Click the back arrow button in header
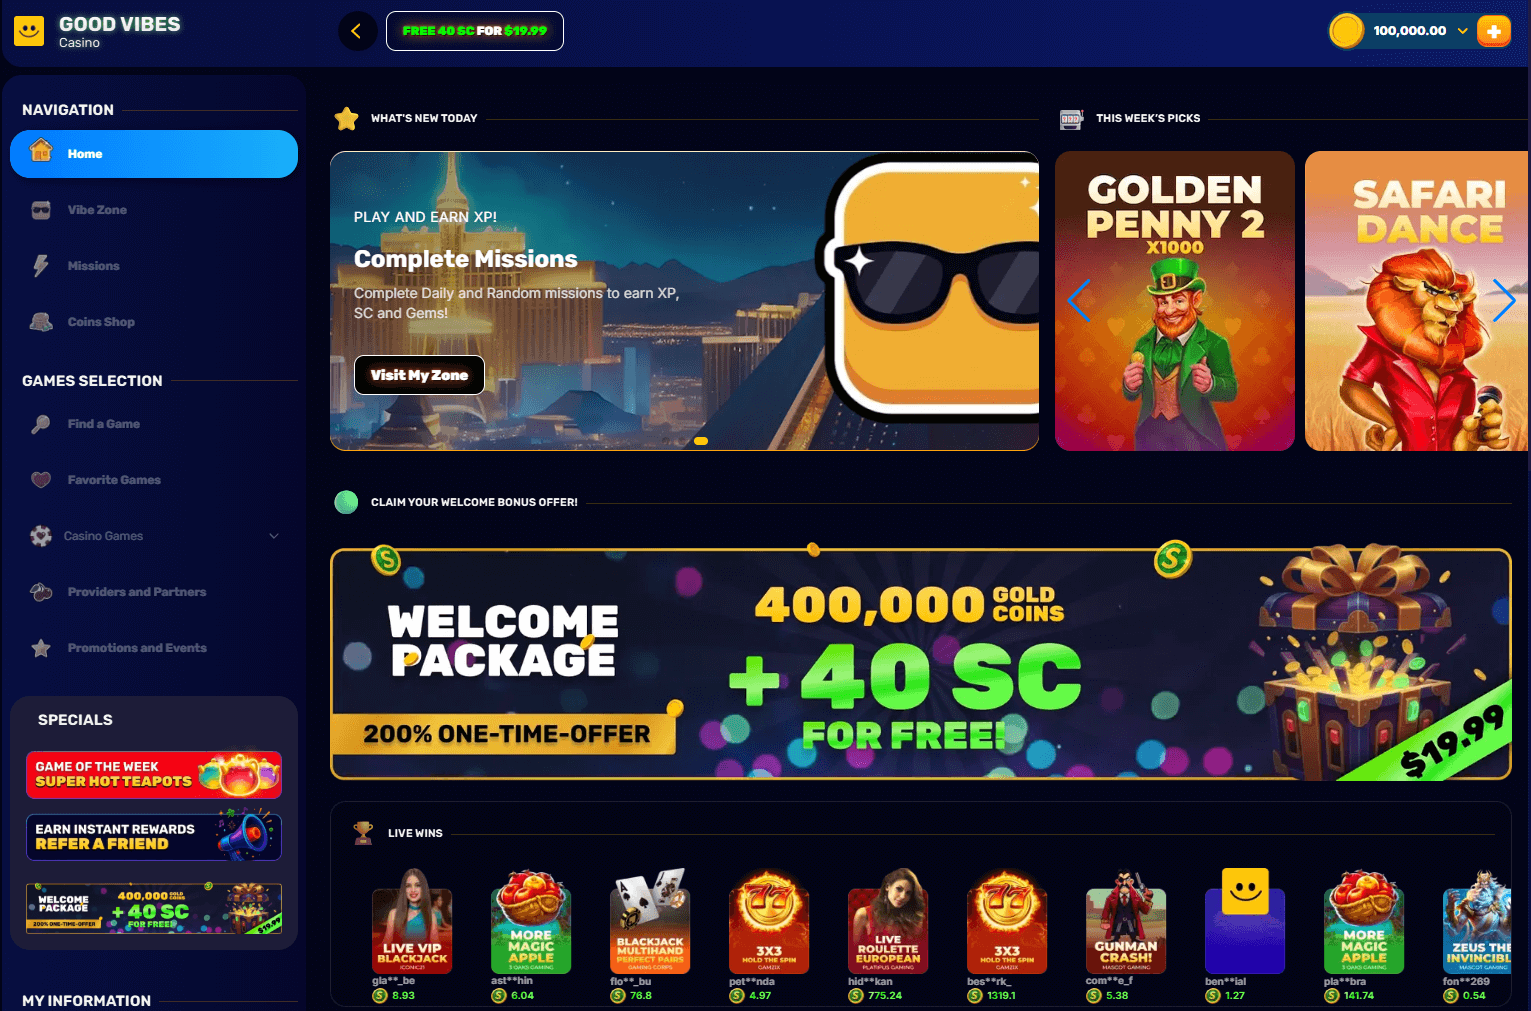 (357, 31)
